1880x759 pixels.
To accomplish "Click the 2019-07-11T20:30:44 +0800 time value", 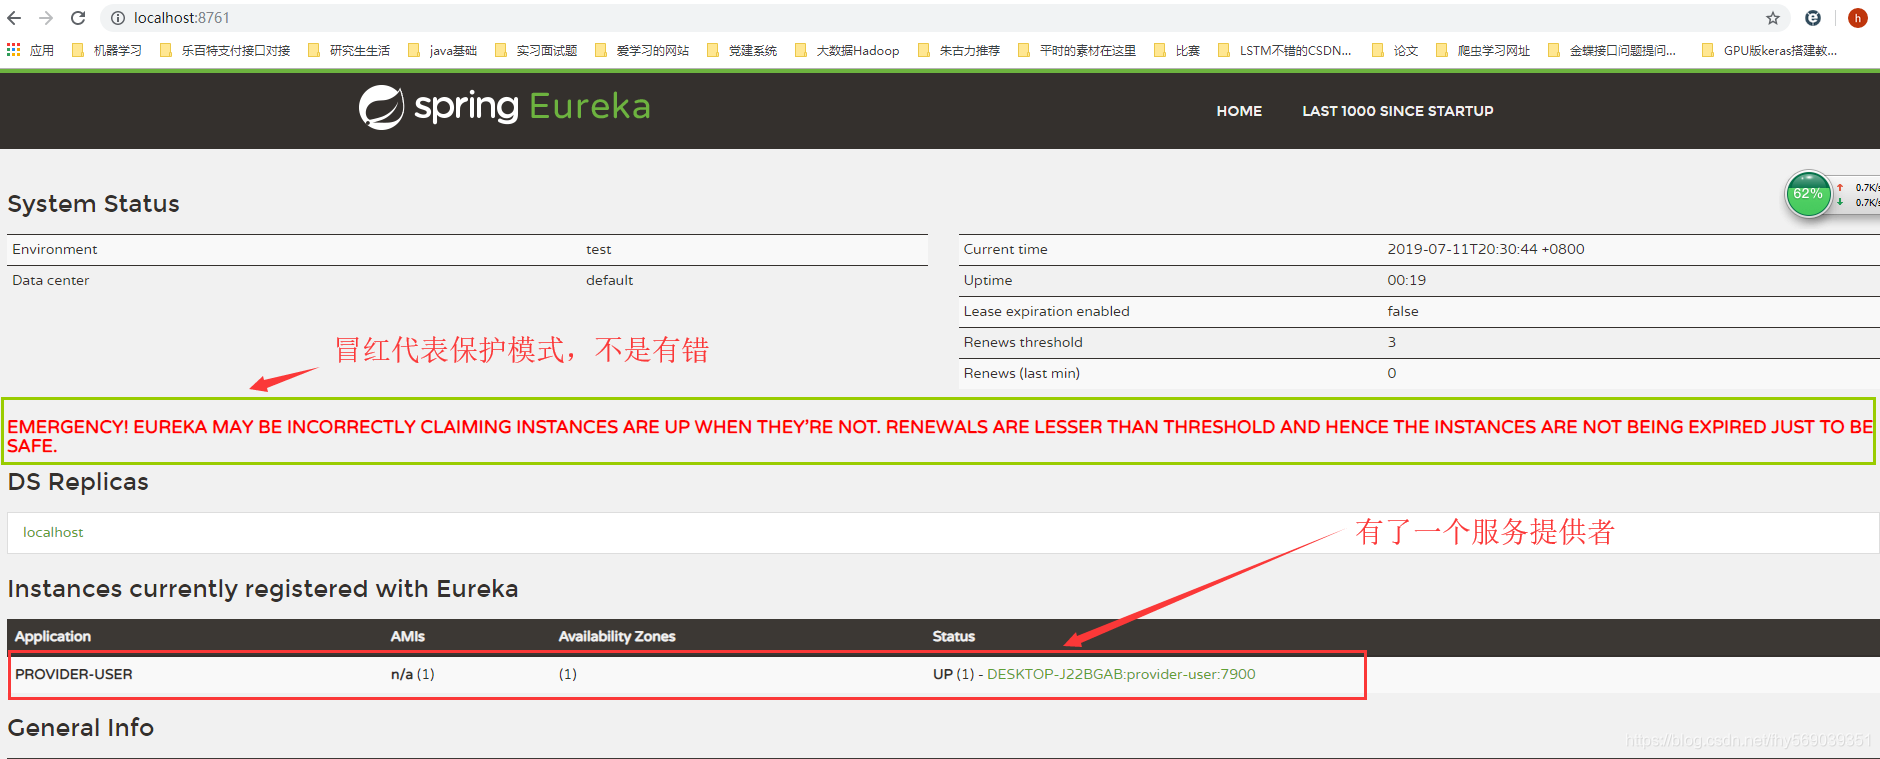I will [x=1485, y=250].
